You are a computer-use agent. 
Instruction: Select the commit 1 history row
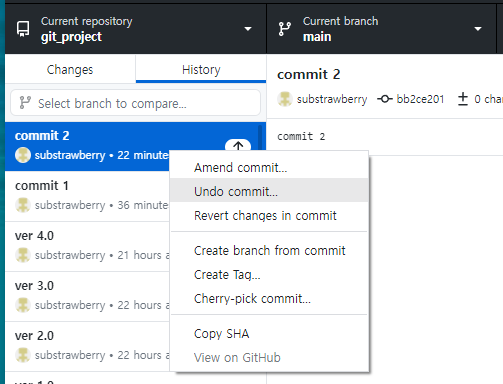click(x=87, y=196)
